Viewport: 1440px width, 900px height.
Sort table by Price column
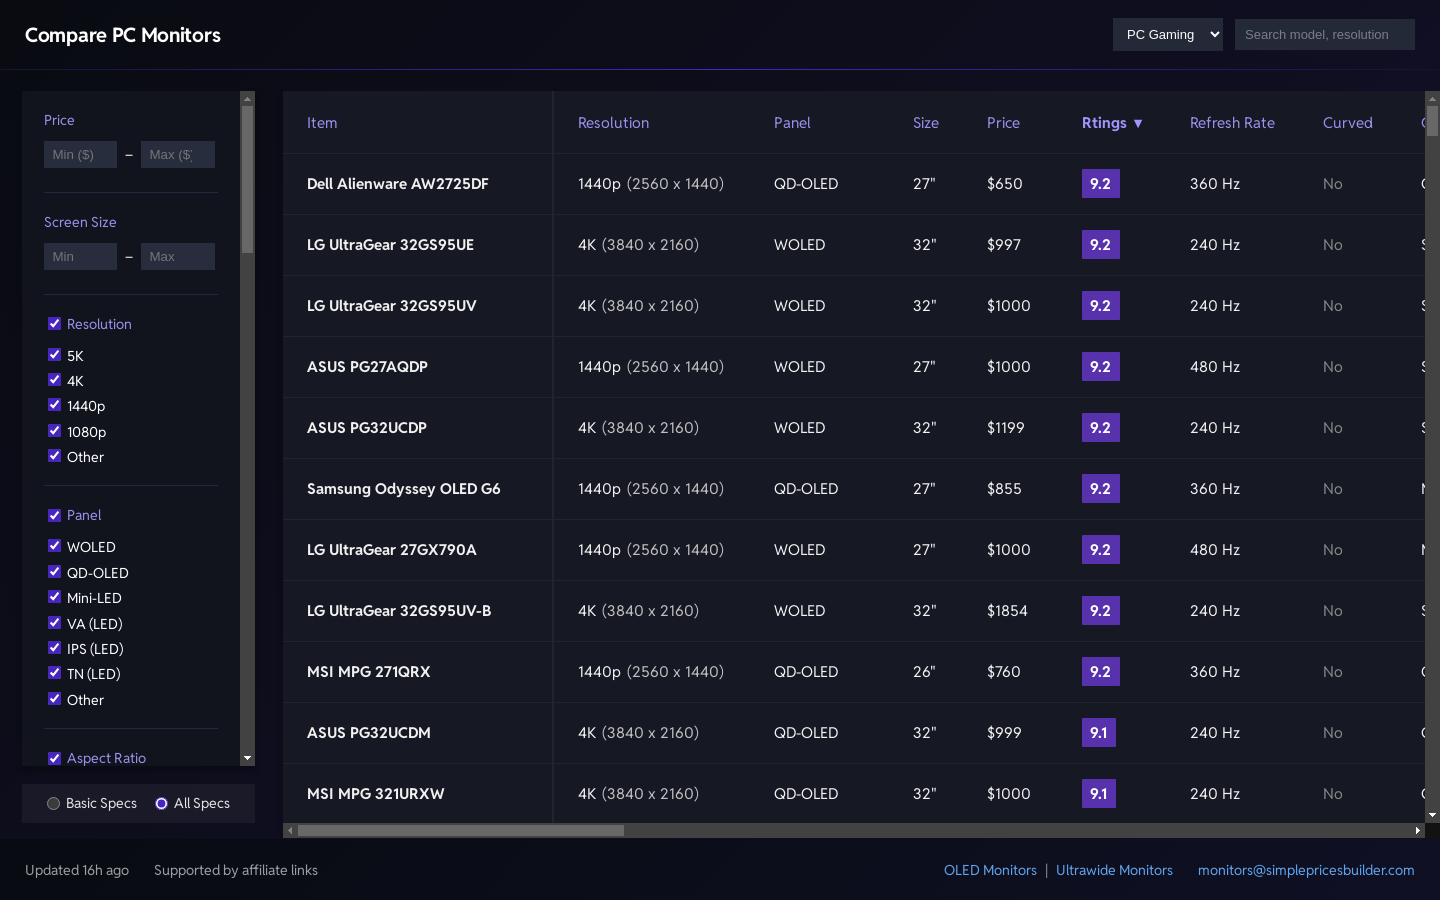click(1003, 123)
